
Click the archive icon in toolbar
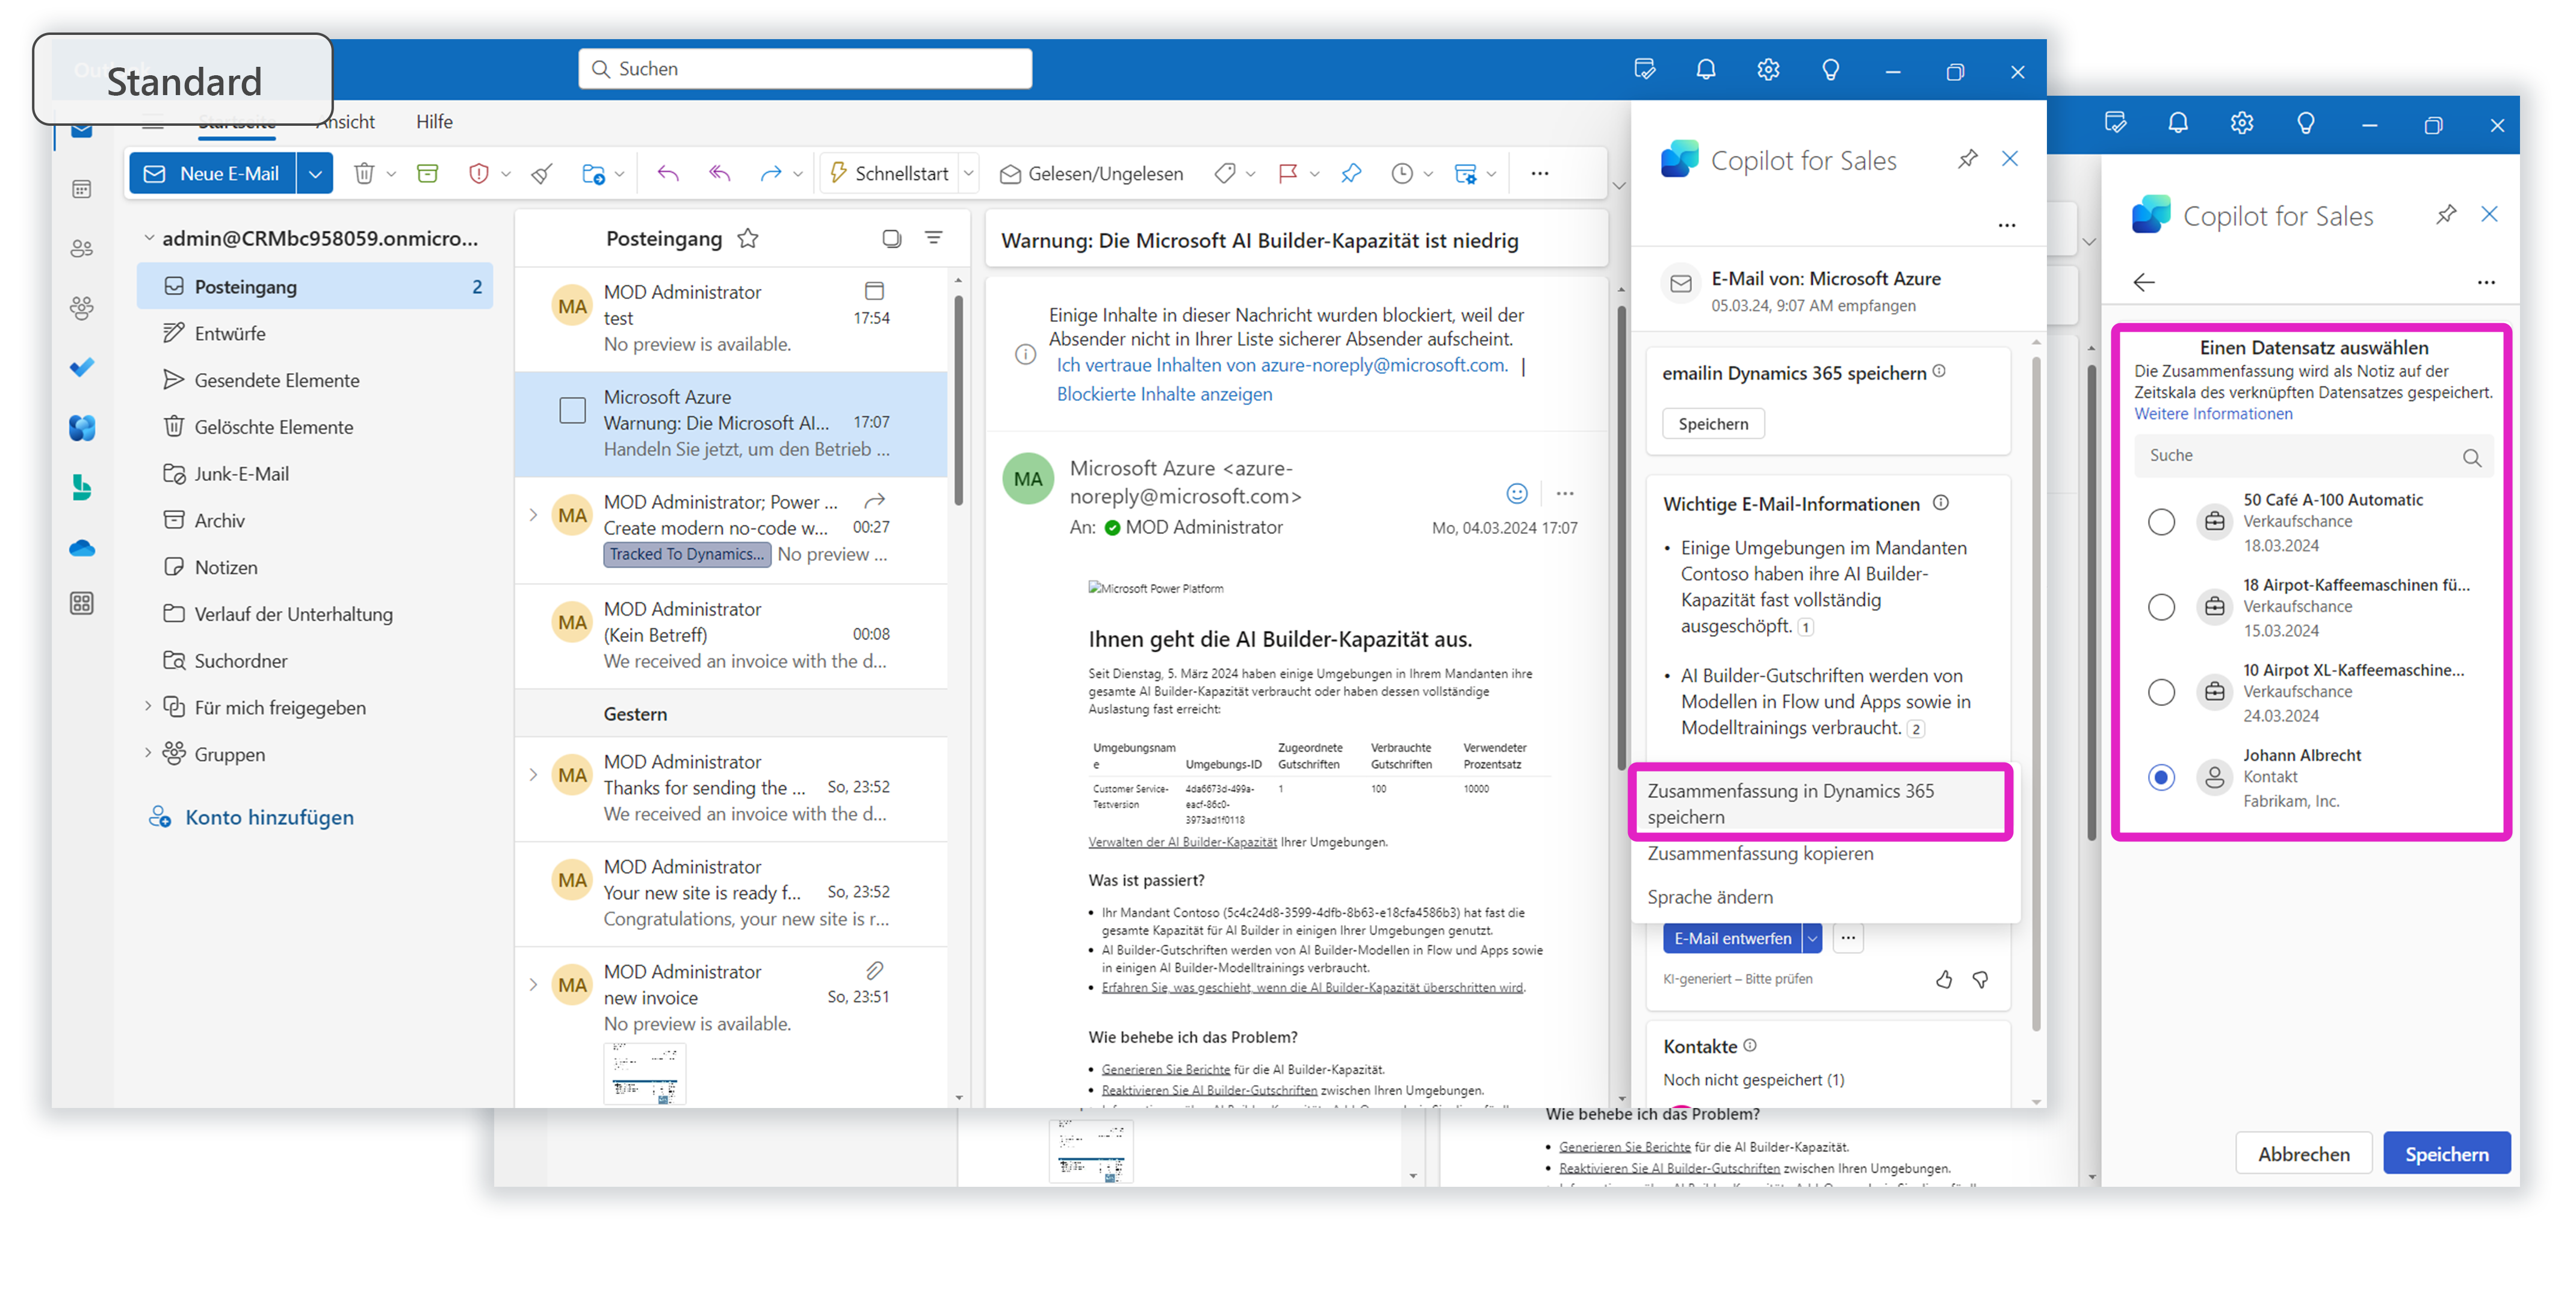[427, 174]
